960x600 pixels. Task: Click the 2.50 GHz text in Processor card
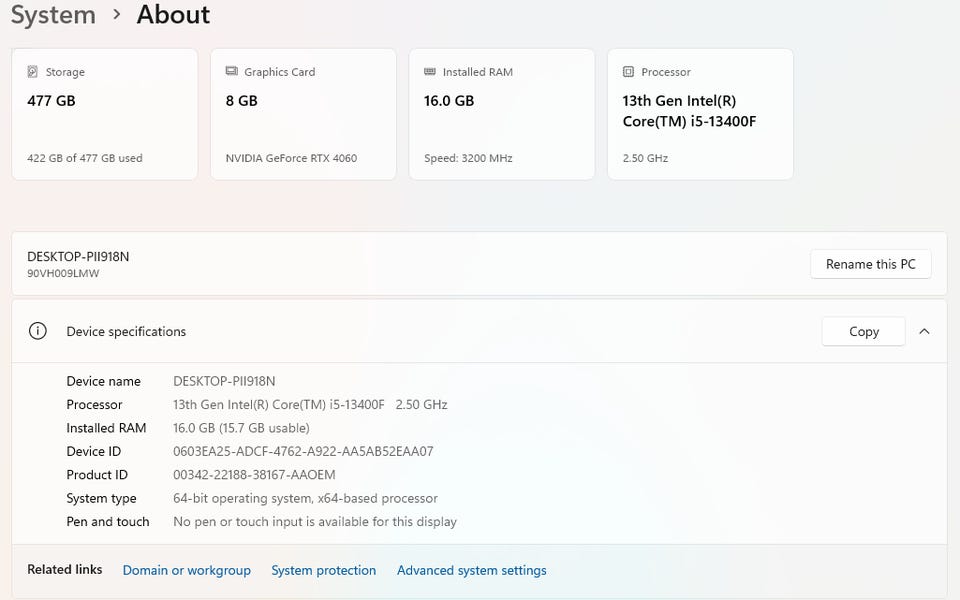(645, 158)
